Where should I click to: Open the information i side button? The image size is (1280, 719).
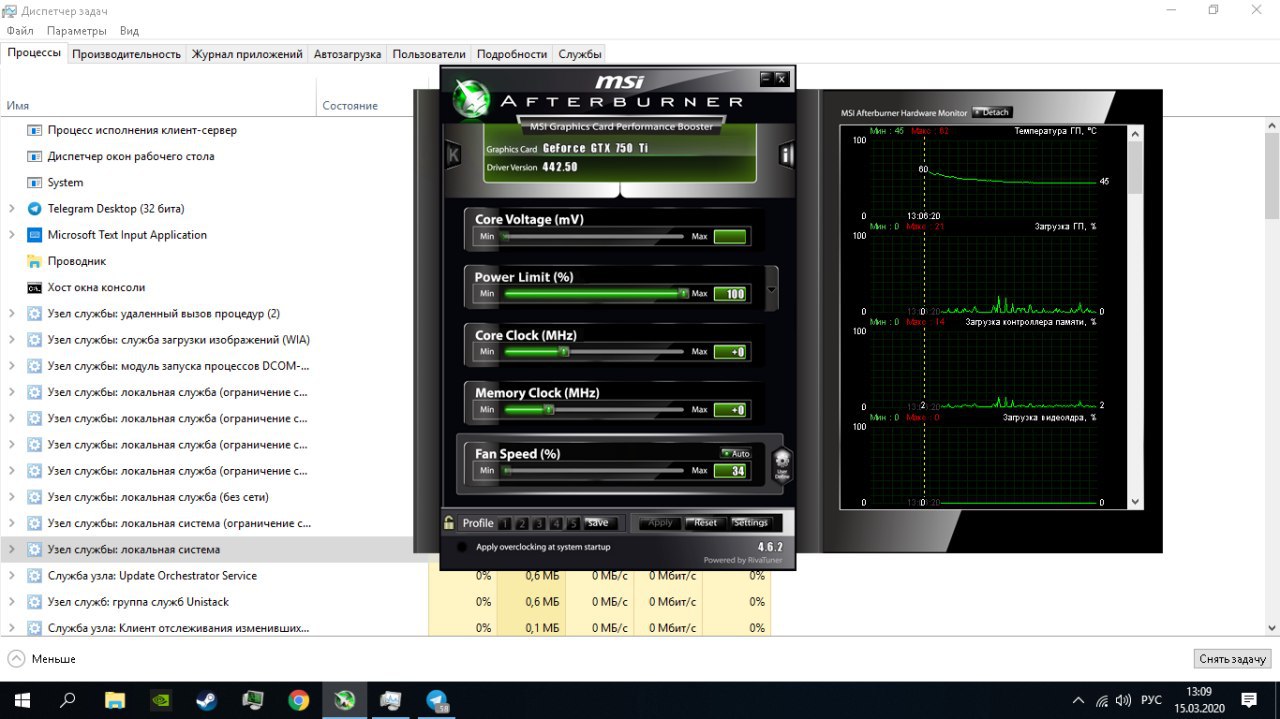[x=787, y=155]
